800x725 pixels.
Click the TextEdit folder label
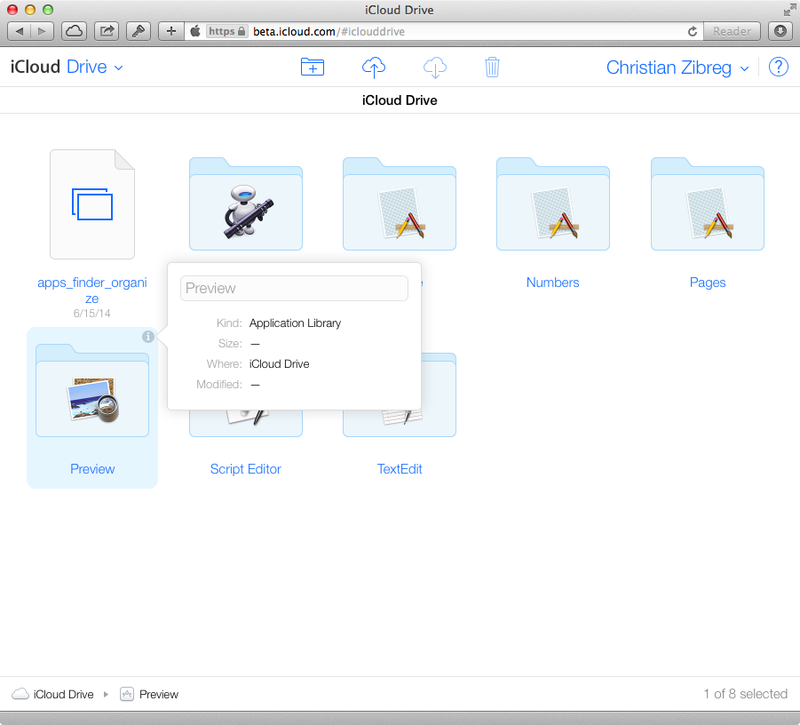tap(399, 469)
